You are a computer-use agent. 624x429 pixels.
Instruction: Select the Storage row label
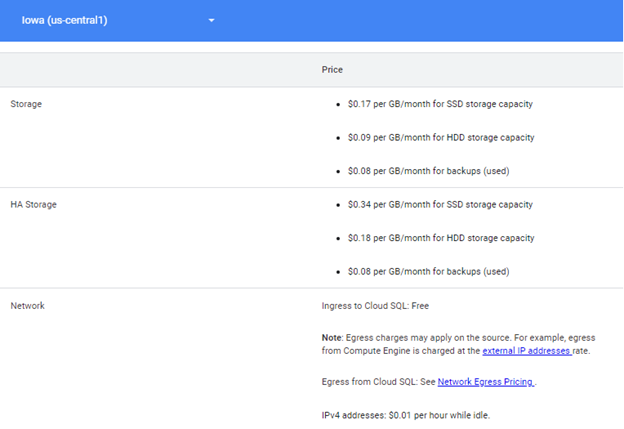click(x=26, y=104)
